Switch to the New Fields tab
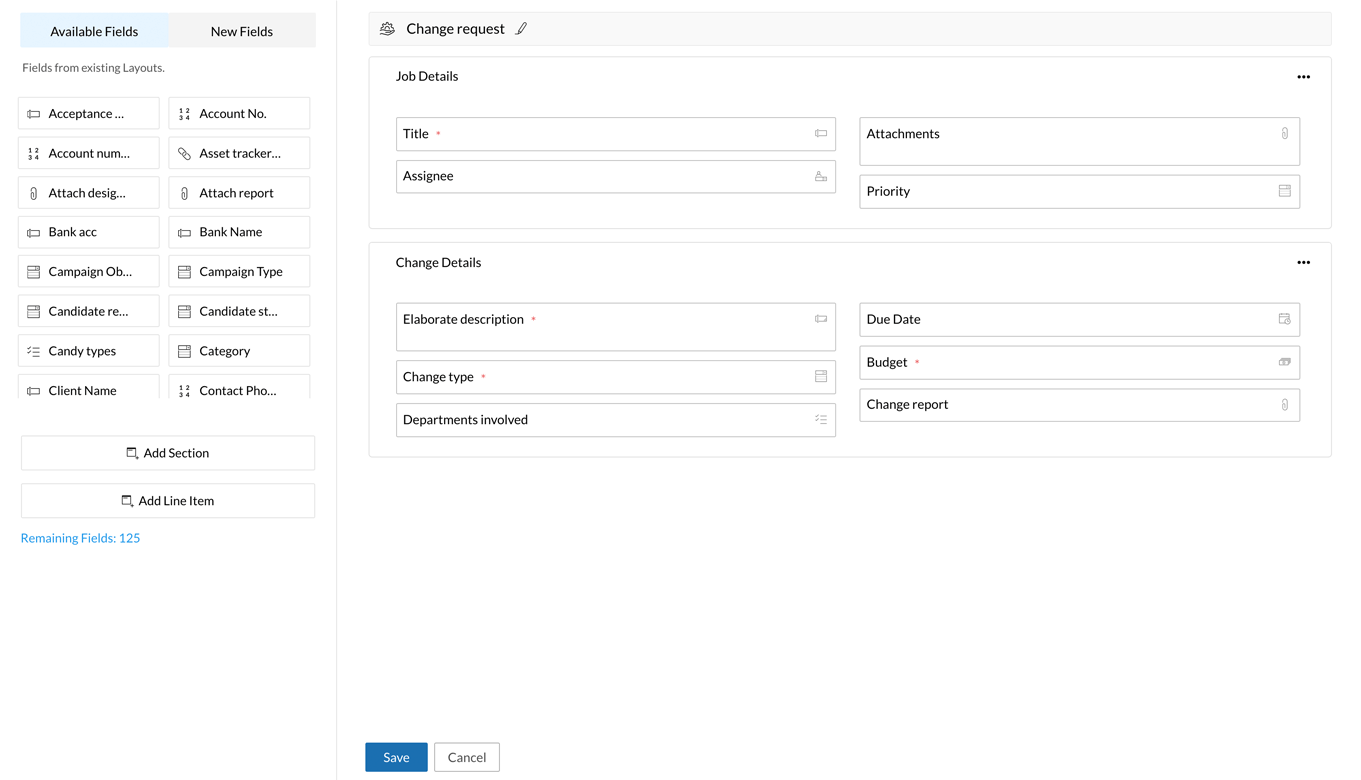This screenshot has height=780, width=1361. click(242, 31)
